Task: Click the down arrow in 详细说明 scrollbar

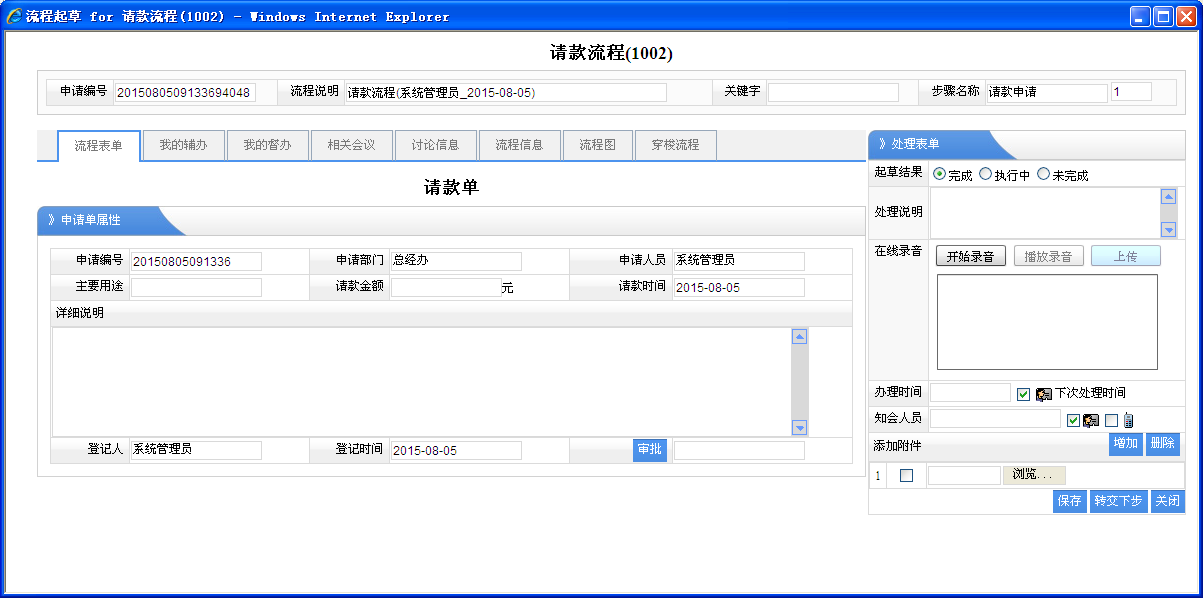Action: tap(799, 427)
